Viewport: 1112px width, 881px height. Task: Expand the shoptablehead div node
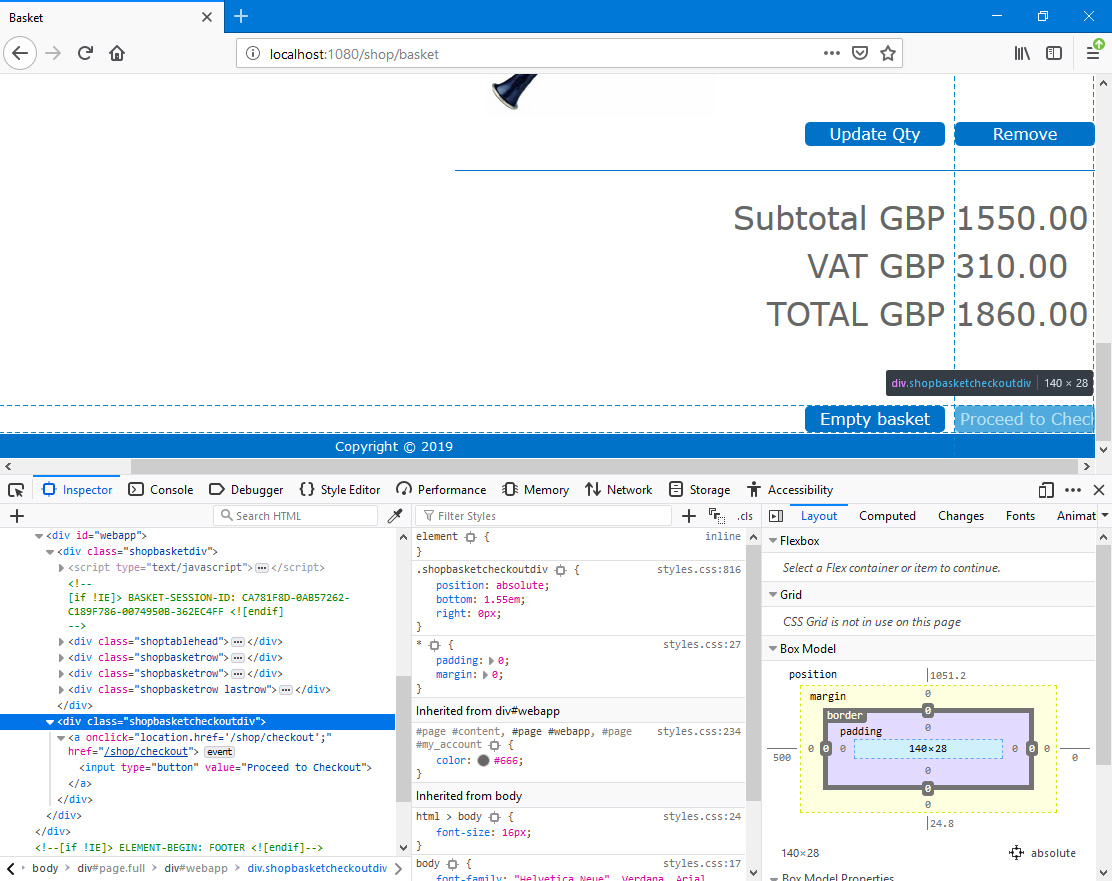pos(61,641)
